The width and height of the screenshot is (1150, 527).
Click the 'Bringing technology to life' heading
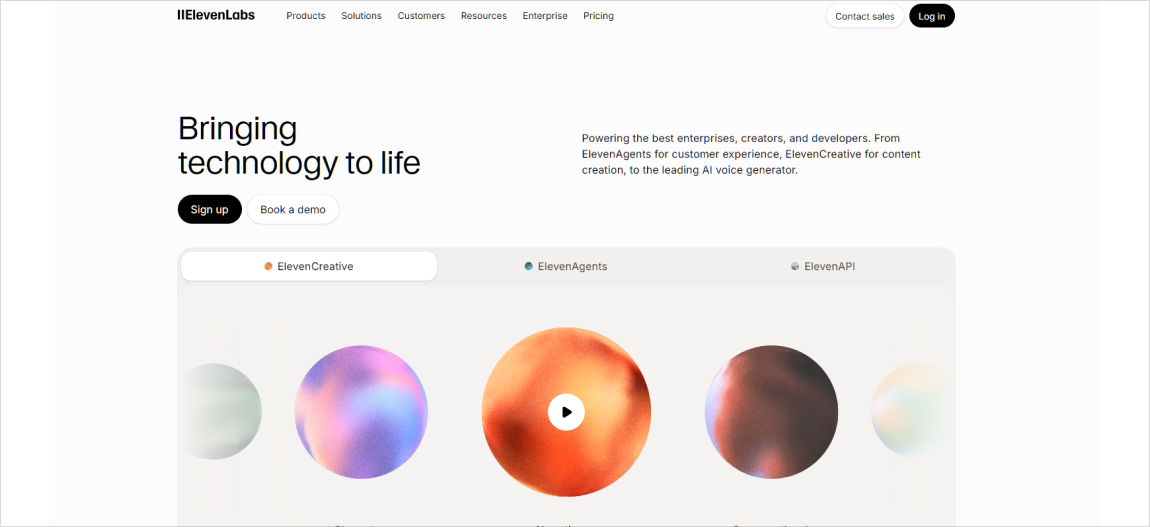[x=299, y=146]
